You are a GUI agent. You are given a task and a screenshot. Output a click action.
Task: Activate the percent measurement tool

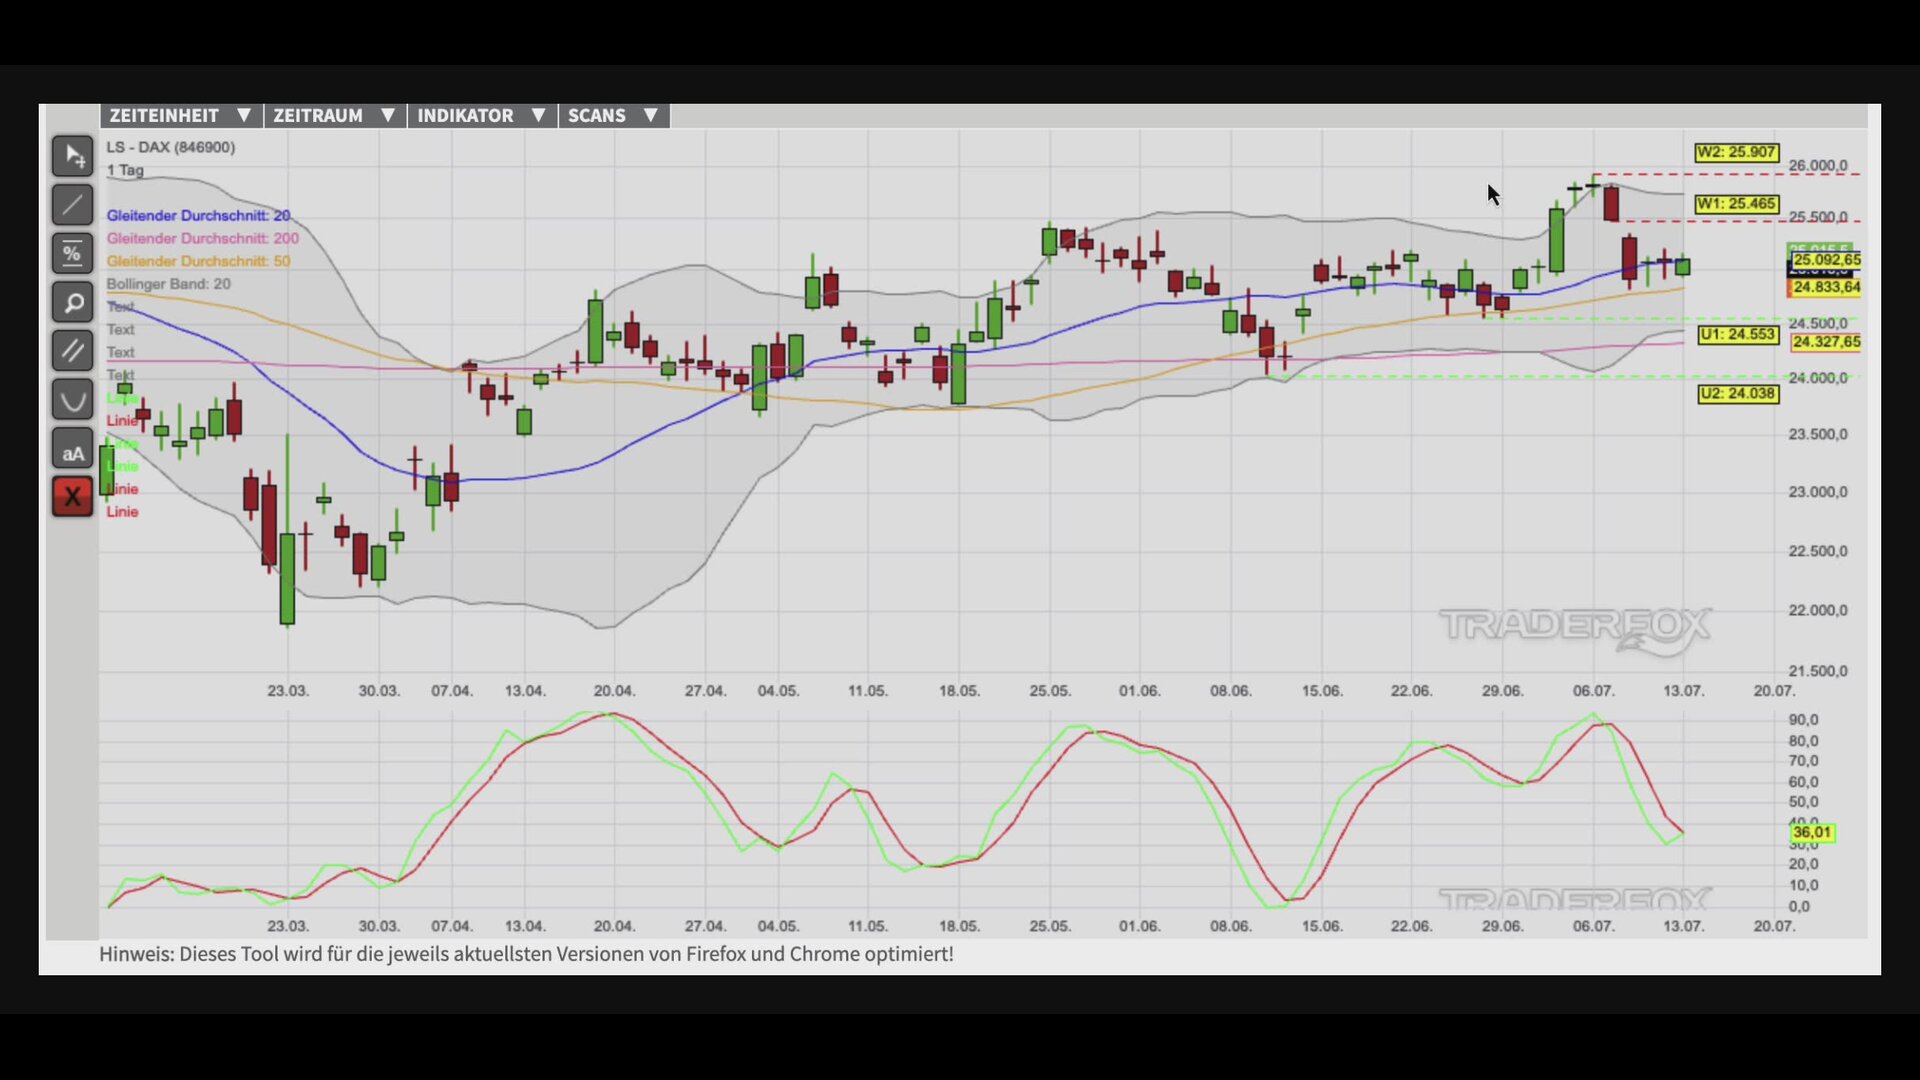click(73, 254)
